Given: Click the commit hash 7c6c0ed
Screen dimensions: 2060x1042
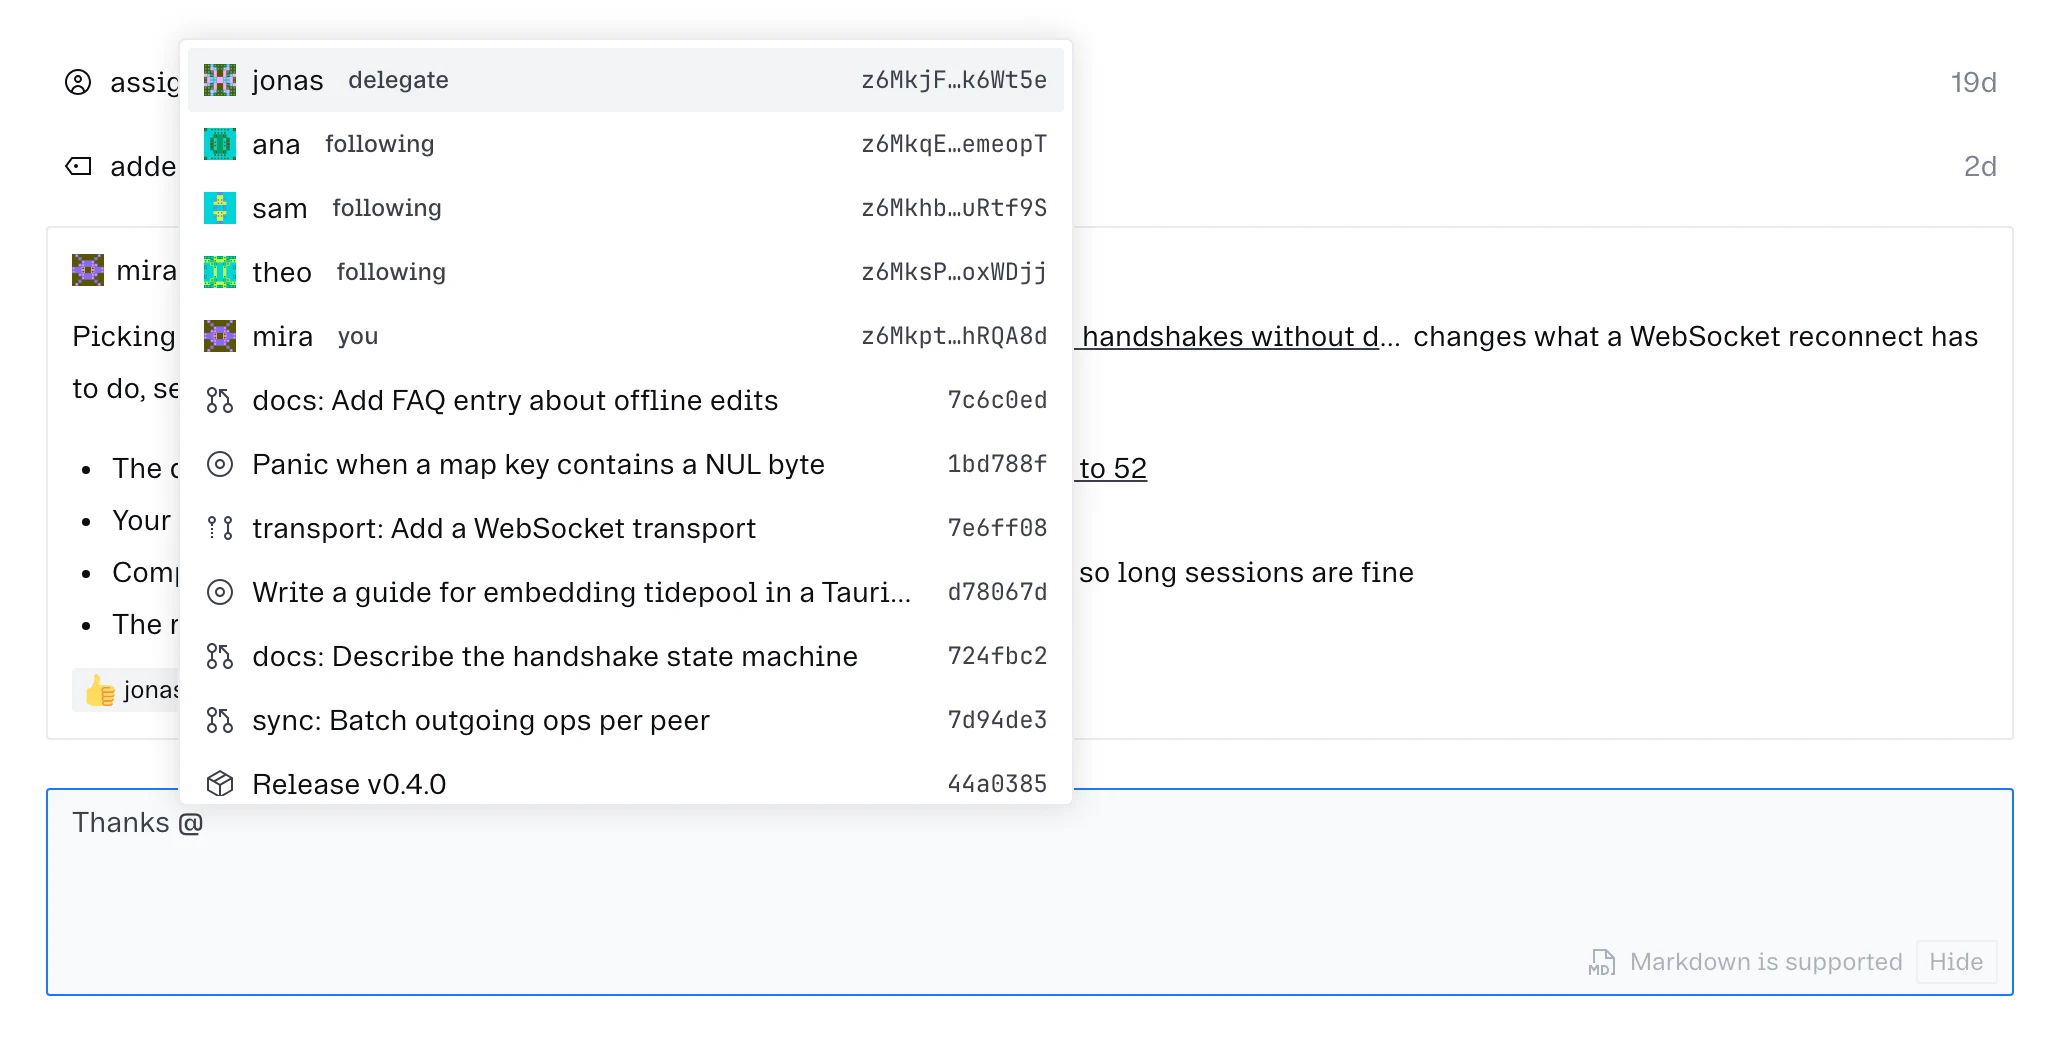Looking at the screenshot, I should pyautogui.click(x=997, y=400).
